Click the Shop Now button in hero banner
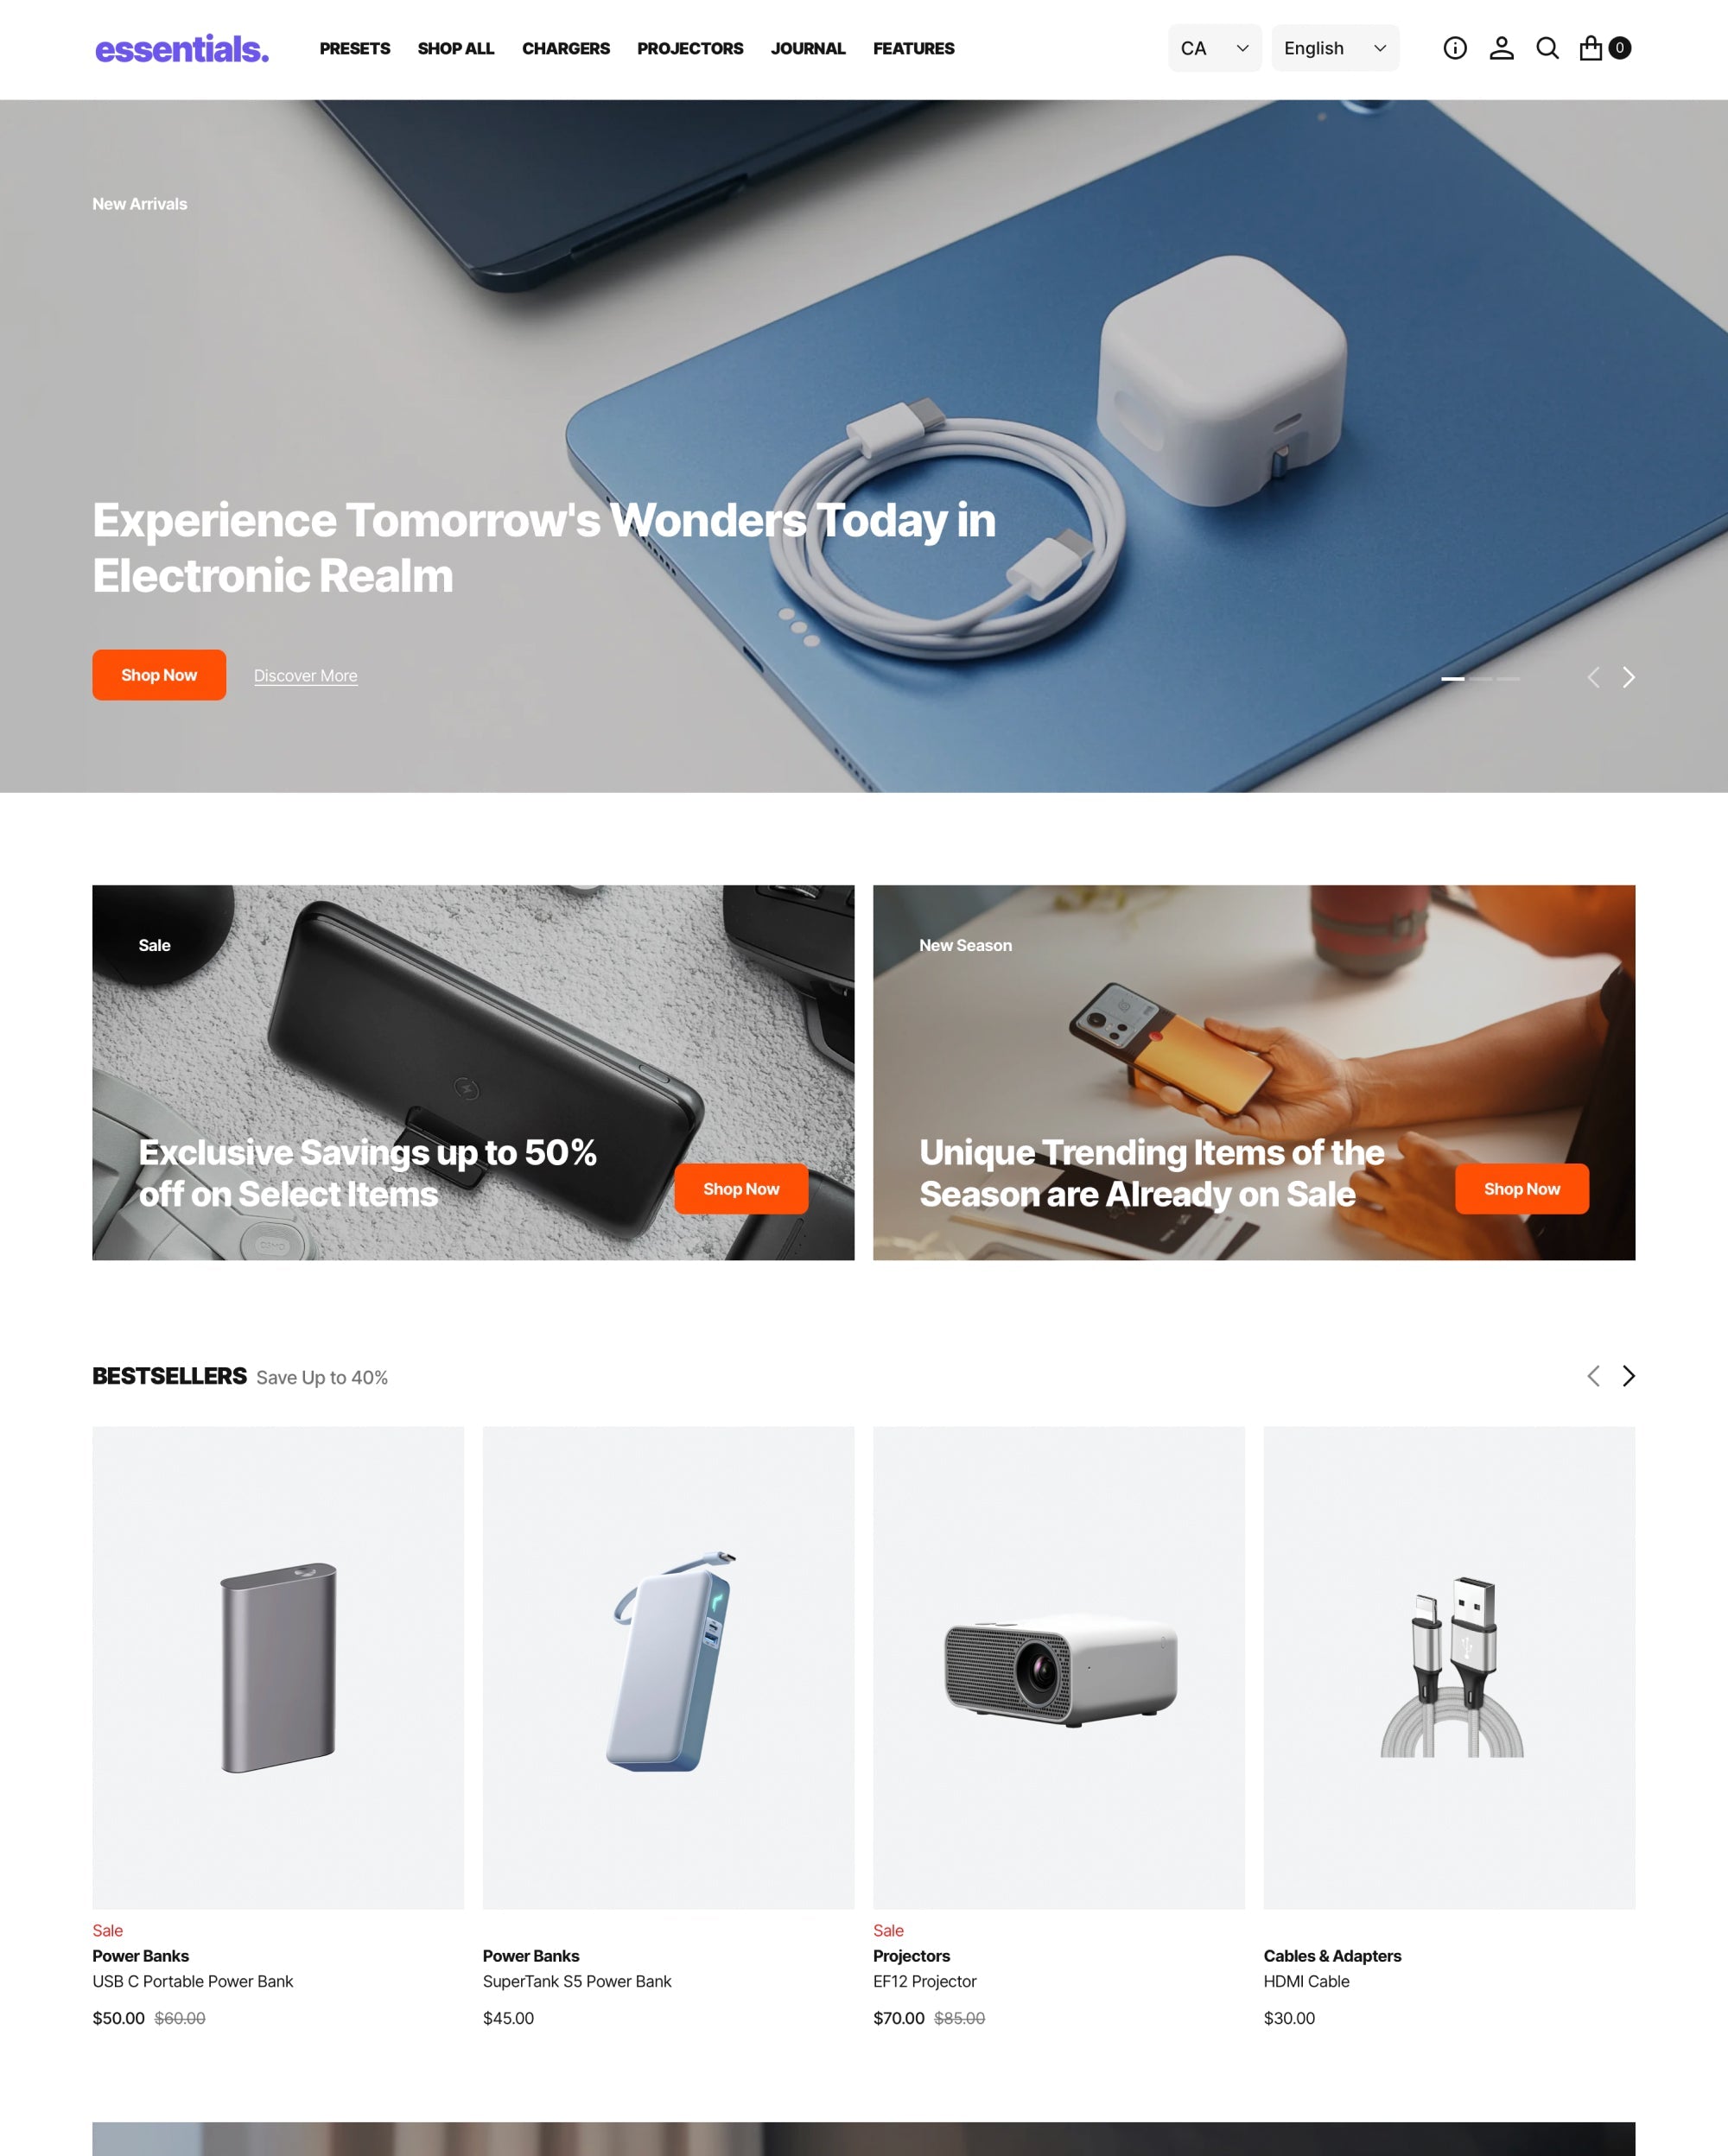This screenshot has height=2156, width=1728. pos(159,674)
